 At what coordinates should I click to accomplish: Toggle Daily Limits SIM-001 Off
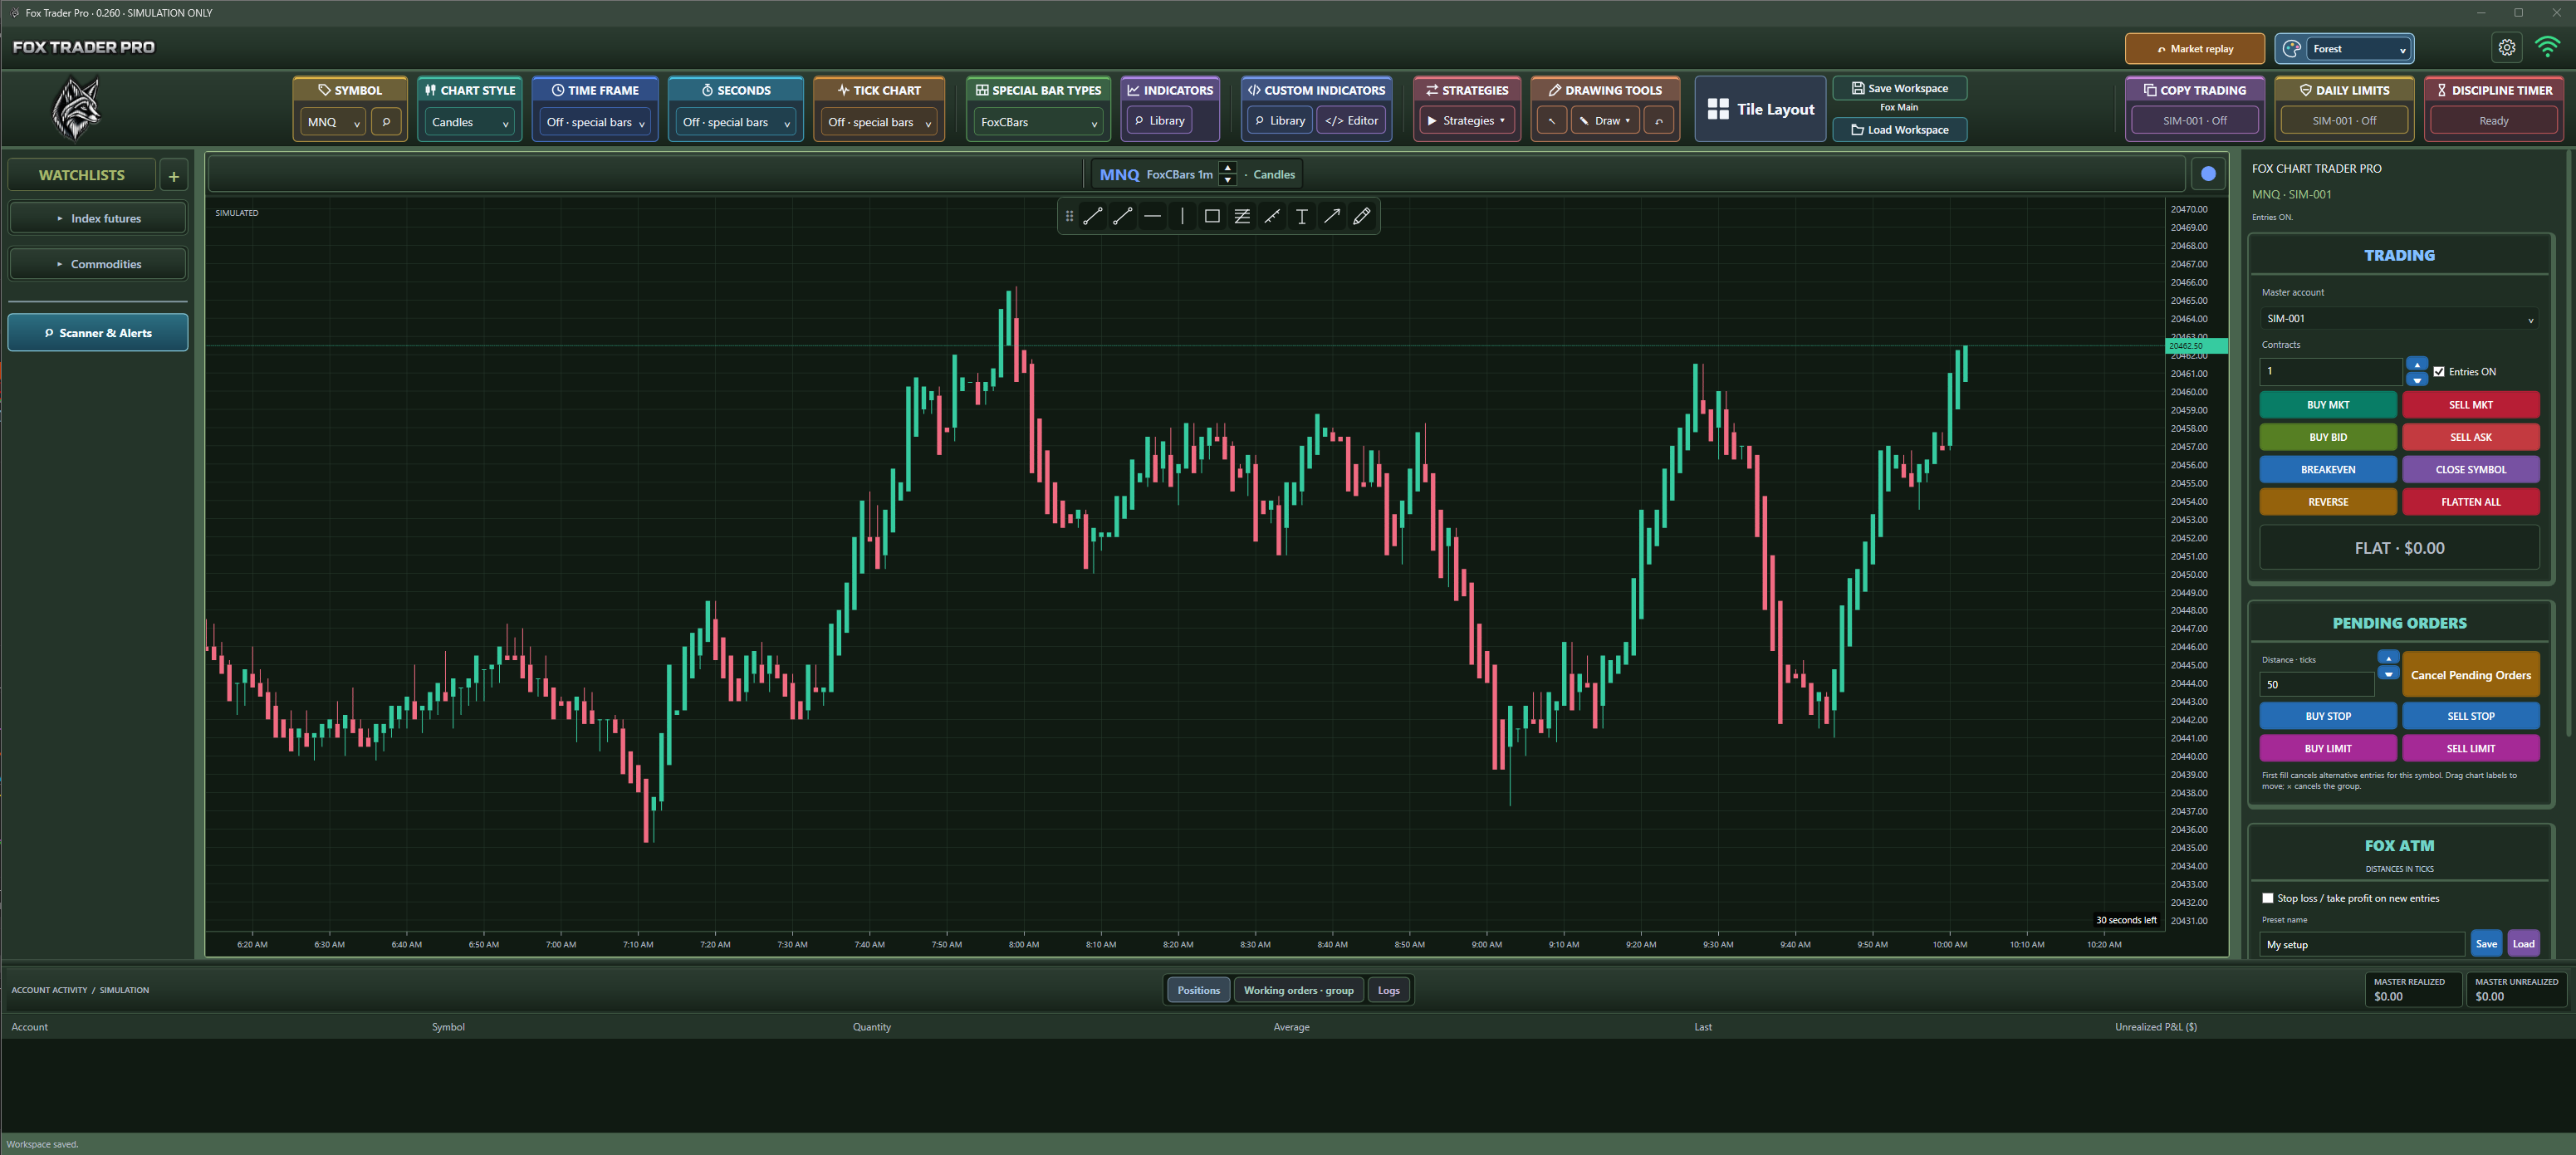(2344, 121)
